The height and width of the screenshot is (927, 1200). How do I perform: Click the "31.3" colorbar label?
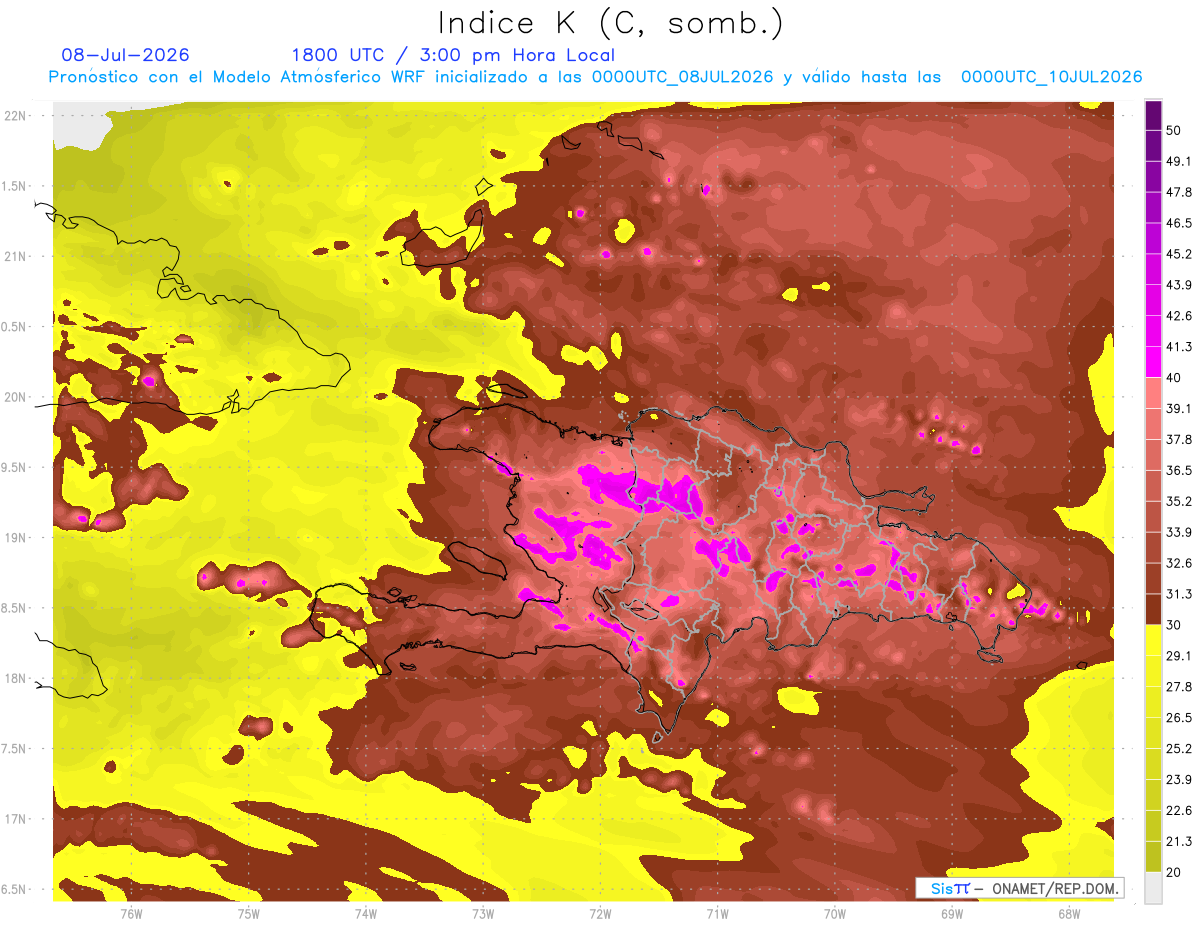(1179, 594)
